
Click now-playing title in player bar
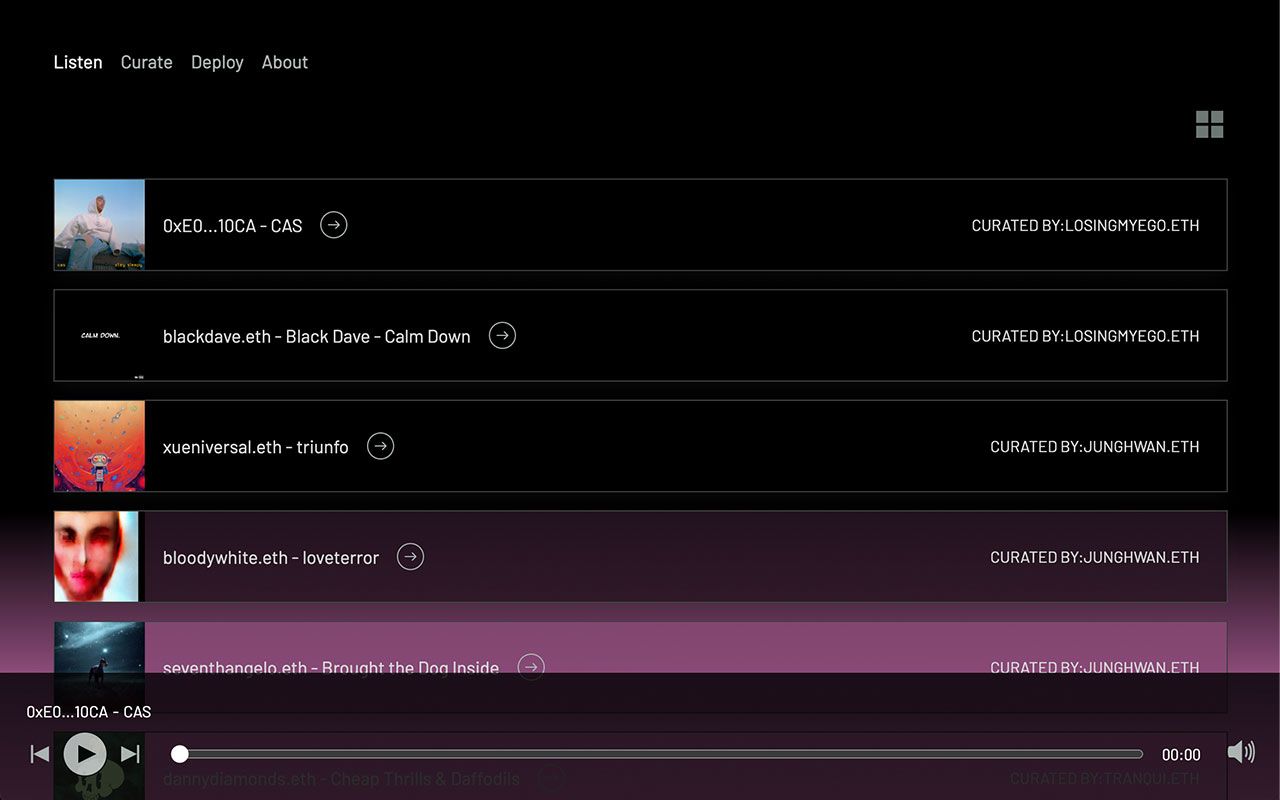tap(89, 712)
